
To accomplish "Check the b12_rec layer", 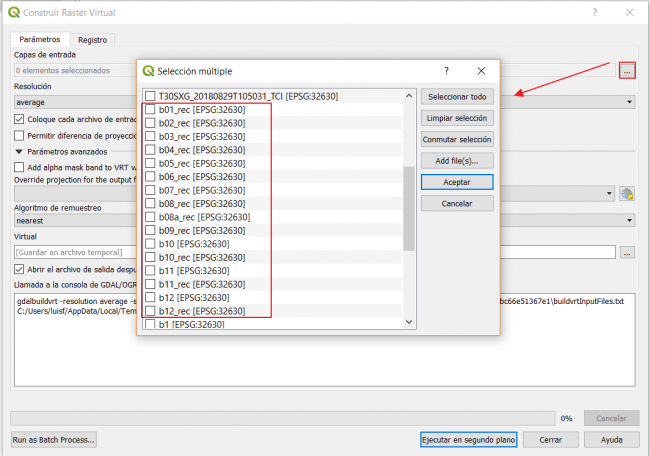I will [x=150, y=311].
